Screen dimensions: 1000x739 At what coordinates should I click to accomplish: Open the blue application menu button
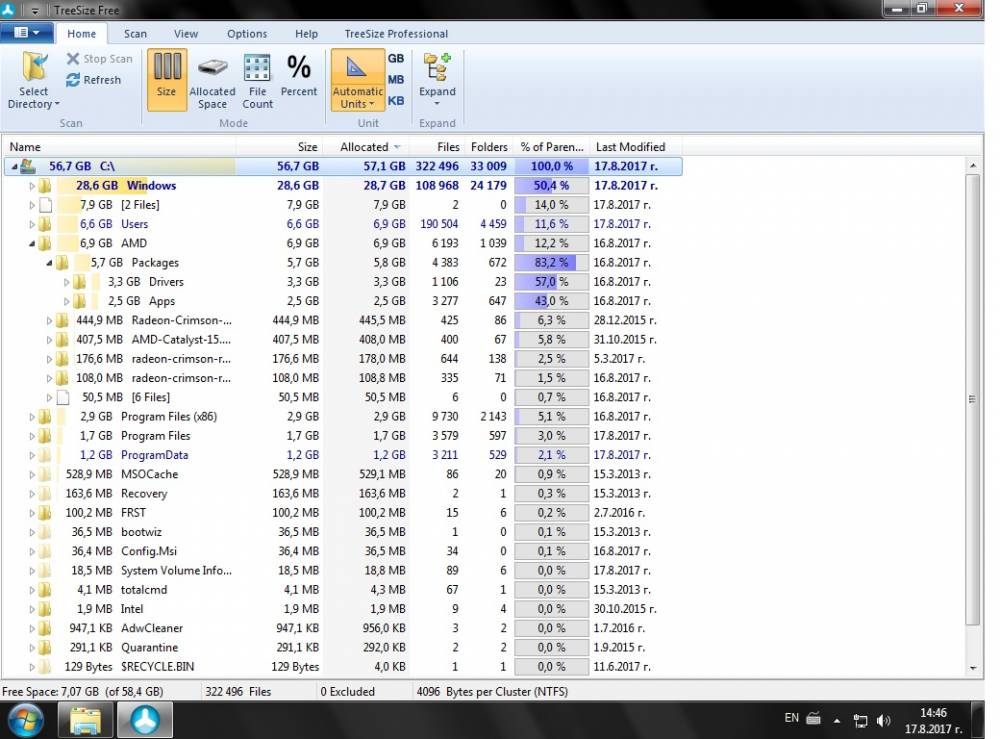click(x=27, y=33)
